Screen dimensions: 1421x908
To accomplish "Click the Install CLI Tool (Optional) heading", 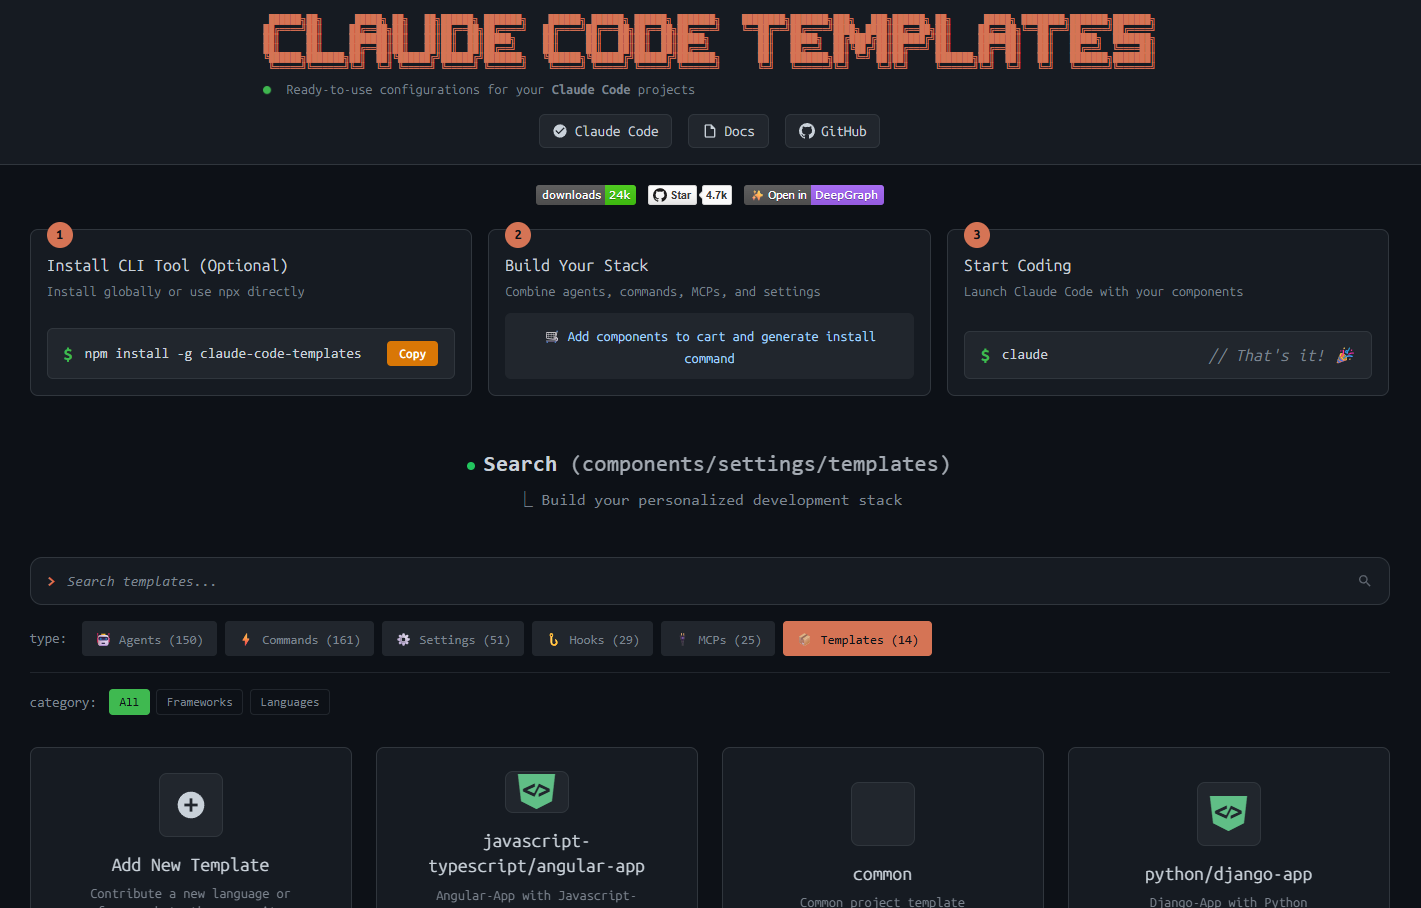I will click(167, 265).
